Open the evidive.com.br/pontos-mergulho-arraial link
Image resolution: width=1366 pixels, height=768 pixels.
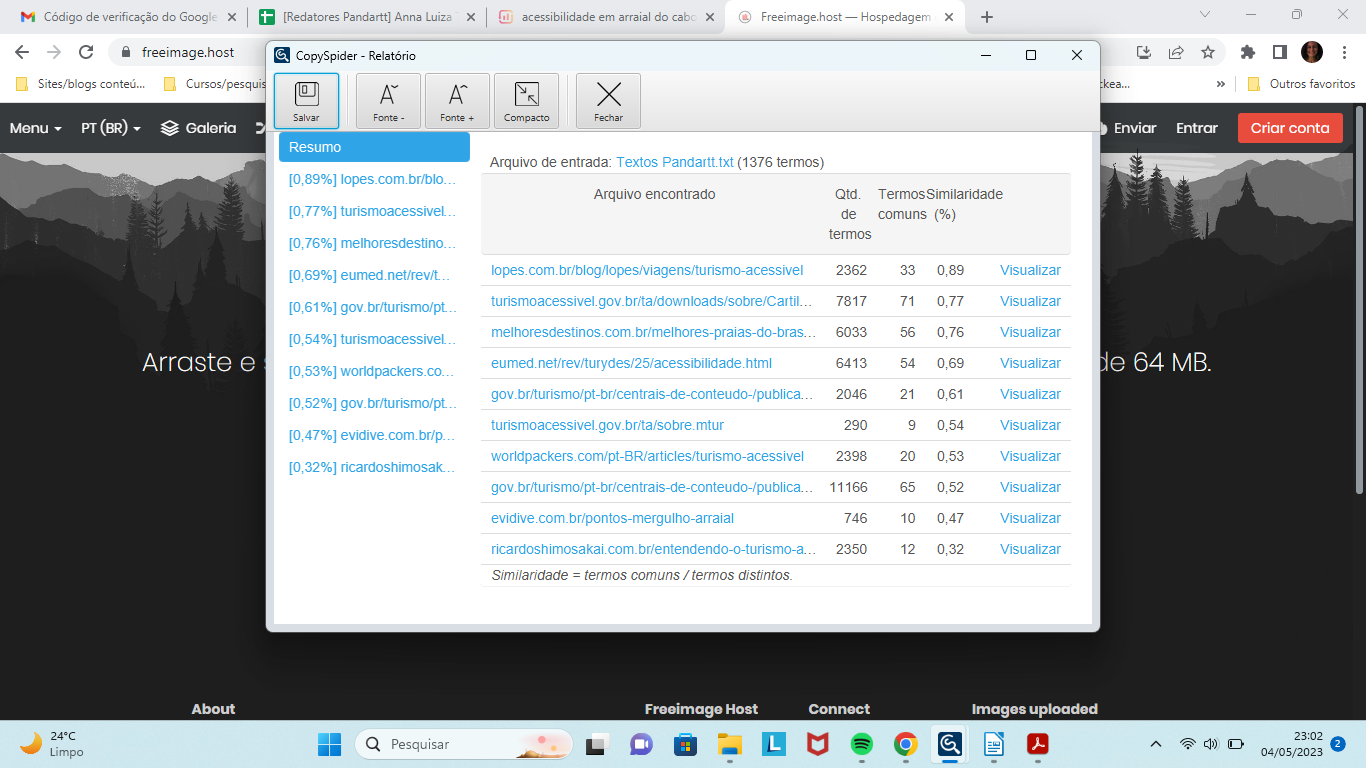612,518
